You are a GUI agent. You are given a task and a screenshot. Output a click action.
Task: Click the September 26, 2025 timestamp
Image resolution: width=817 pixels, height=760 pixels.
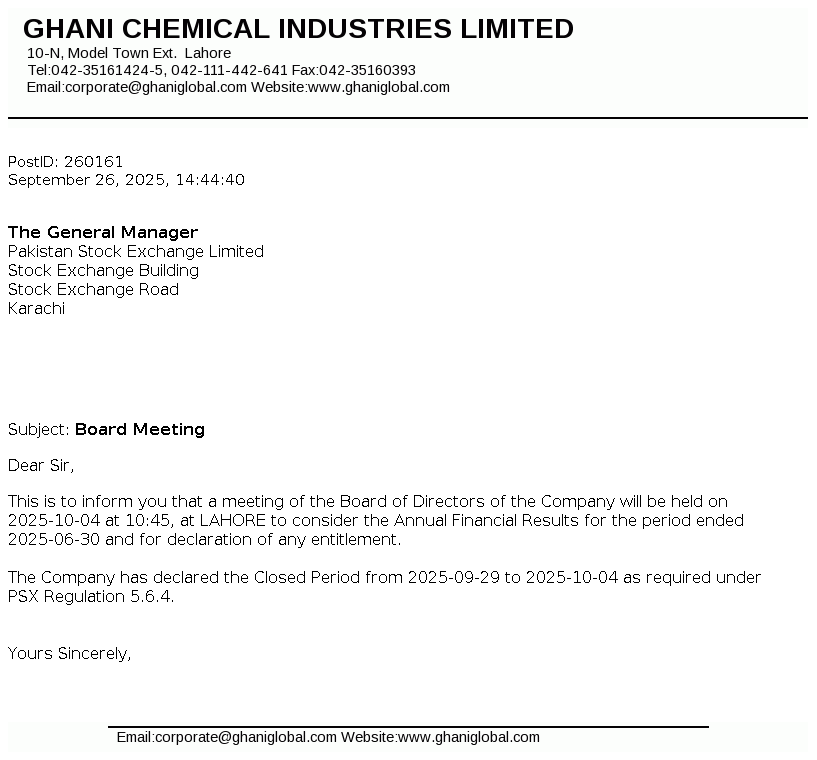tap(126, 180)
